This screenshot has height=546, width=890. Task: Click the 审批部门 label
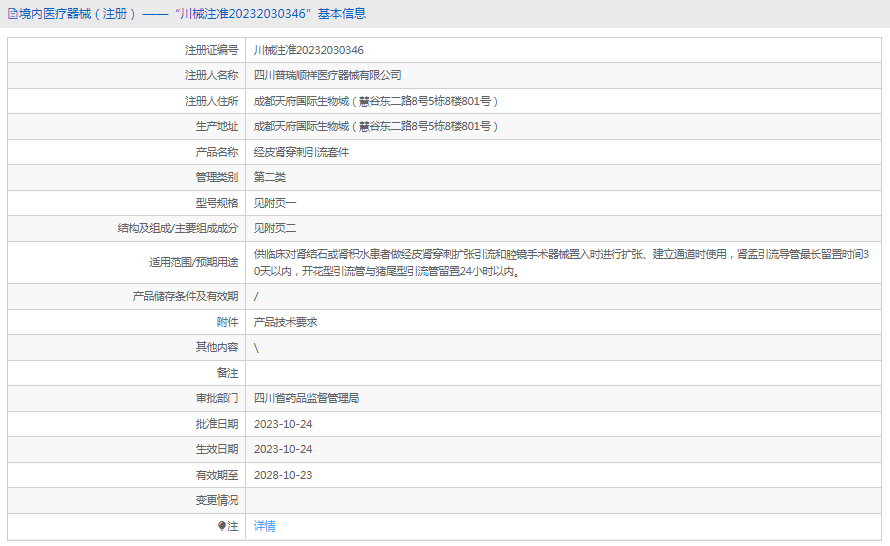[217, 398]
